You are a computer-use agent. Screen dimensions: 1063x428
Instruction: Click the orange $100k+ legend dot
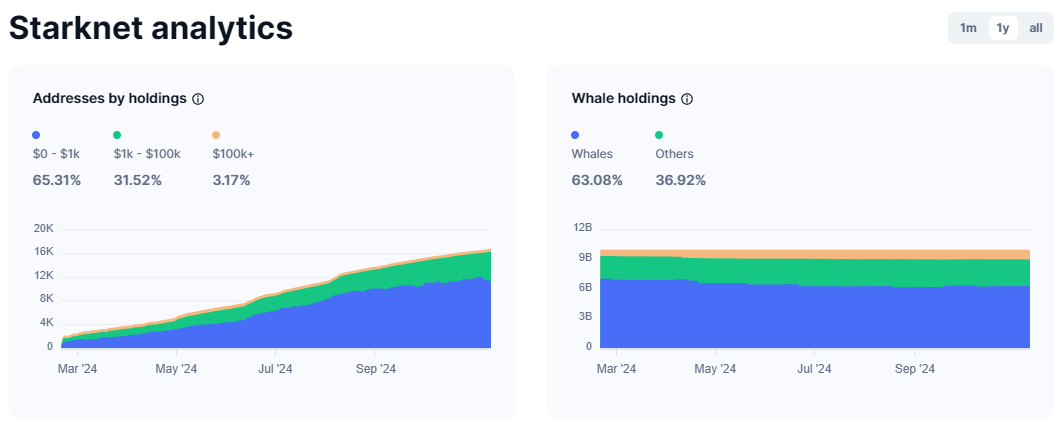point(216,135)
